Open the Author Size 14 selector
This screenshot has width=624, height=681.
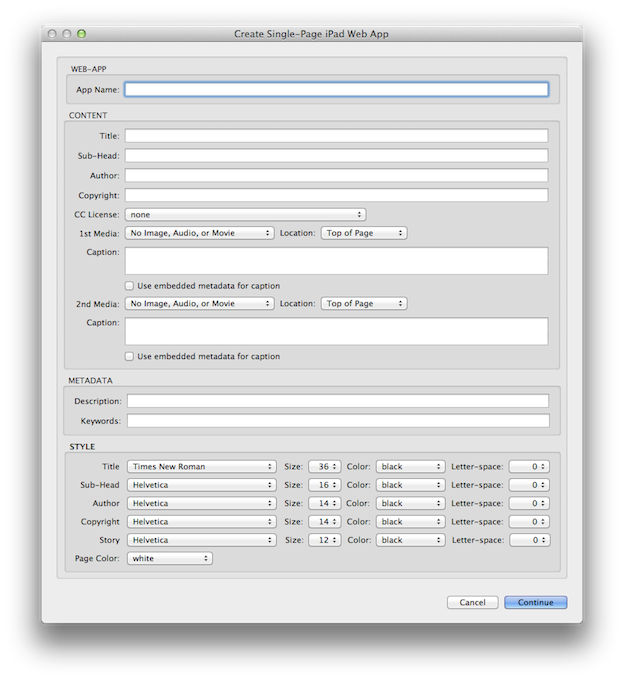coord(325,503)
